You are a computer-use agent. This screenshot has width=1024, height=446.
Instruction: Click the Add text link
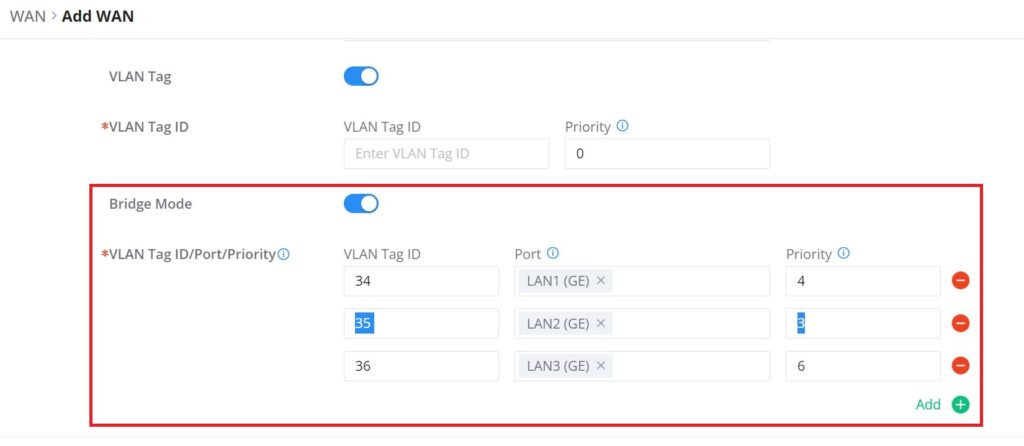[x=928, y=405]
